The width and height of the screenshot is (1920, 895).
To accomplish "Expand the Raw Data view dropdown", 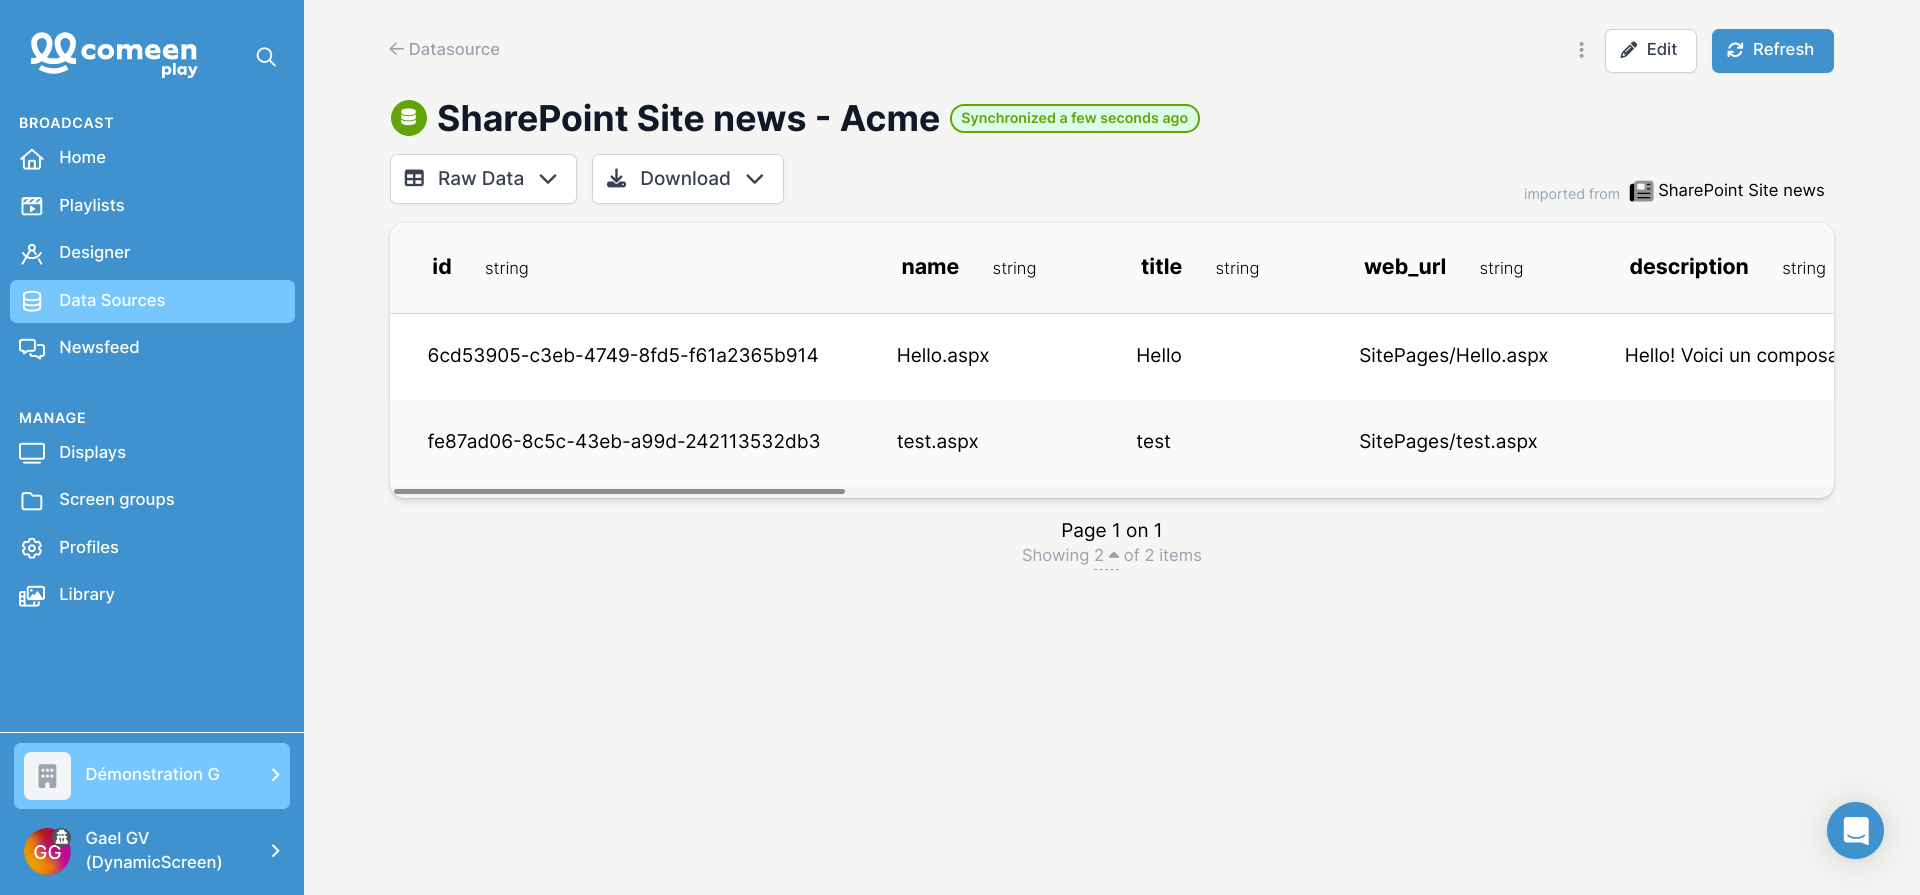I will (x=483, y=179).
